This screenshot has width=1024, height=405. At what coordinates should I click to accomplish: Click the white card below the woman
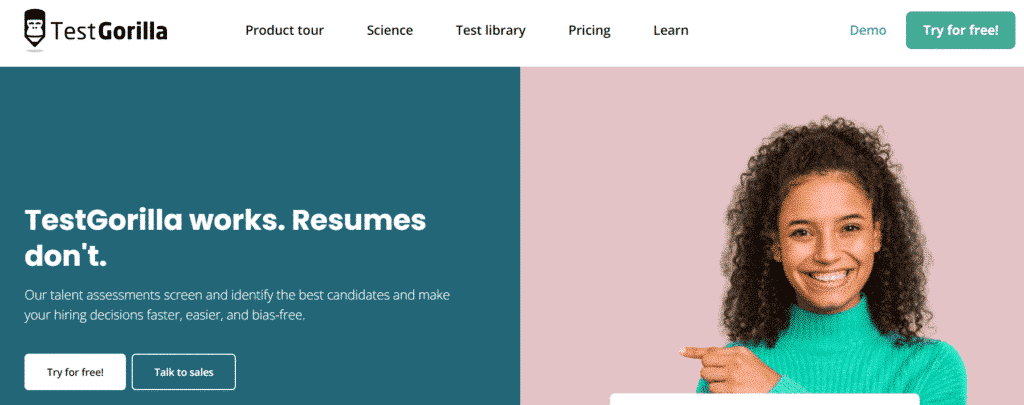765,399
